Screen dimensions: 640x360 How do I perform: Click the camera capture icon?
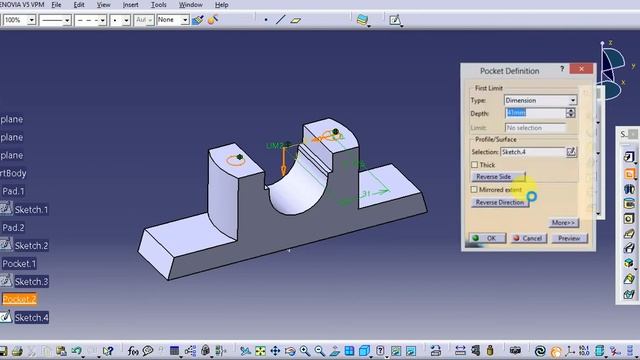pyautogui.click(x=515, y=351)
